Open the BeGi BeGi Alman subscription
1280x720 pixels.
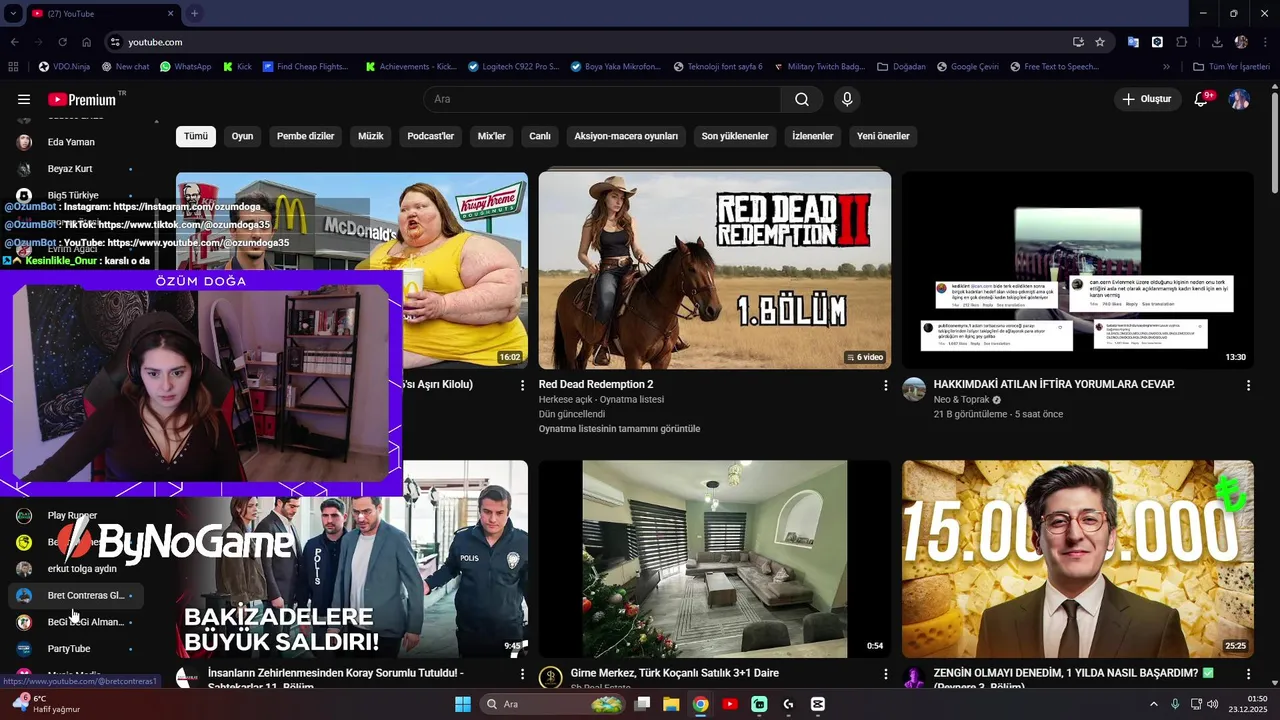point(76,622)
